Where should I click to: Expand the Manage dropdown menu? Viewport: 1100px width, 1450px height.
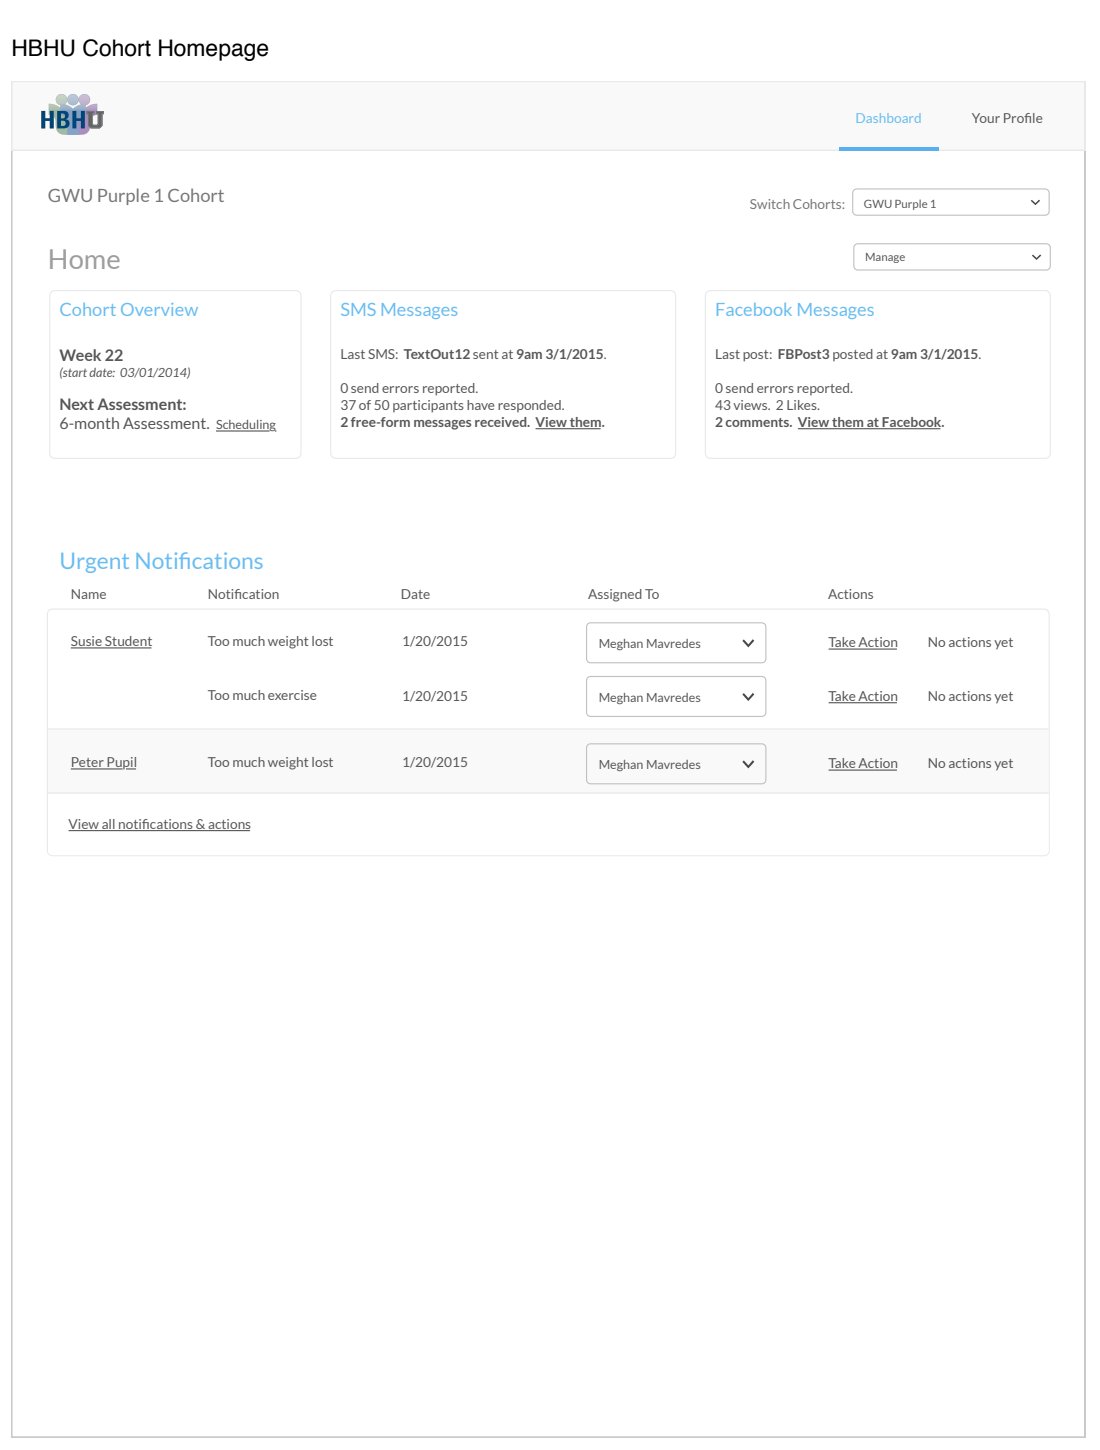click(x=950, y=257)
